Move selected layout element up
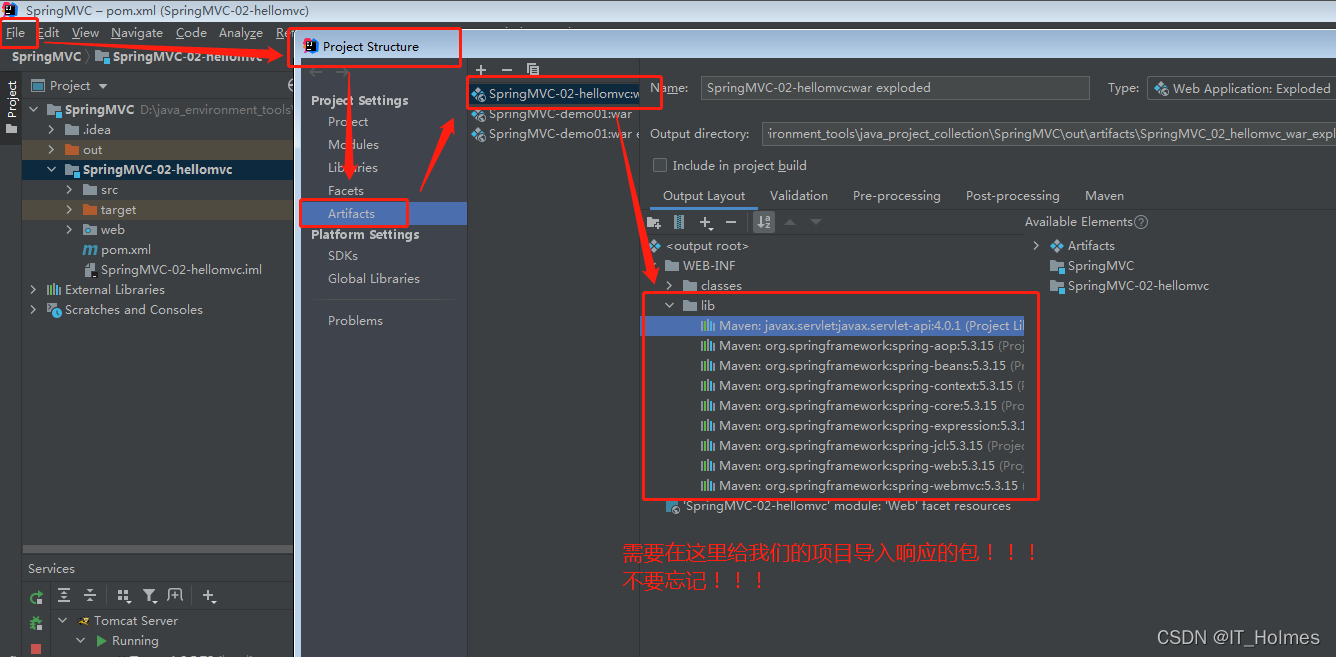This screenshot has width=1336, height=657. point(790,222)
